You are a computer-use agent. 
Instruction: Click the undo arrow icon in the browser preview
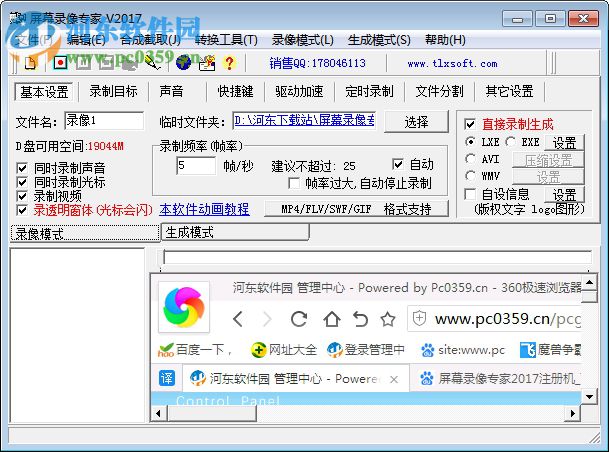tap(360, 319)
